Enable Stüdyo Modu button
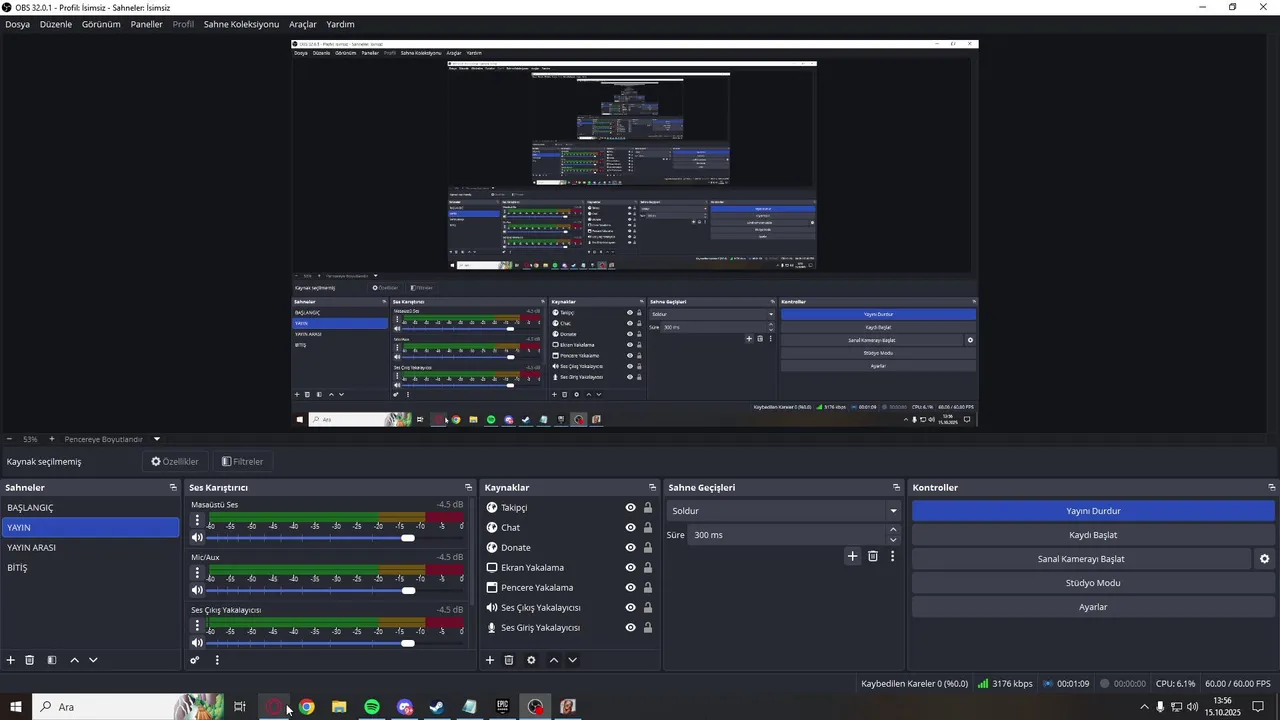The height and width of the screenshot is (720, 1280). 1093,583
